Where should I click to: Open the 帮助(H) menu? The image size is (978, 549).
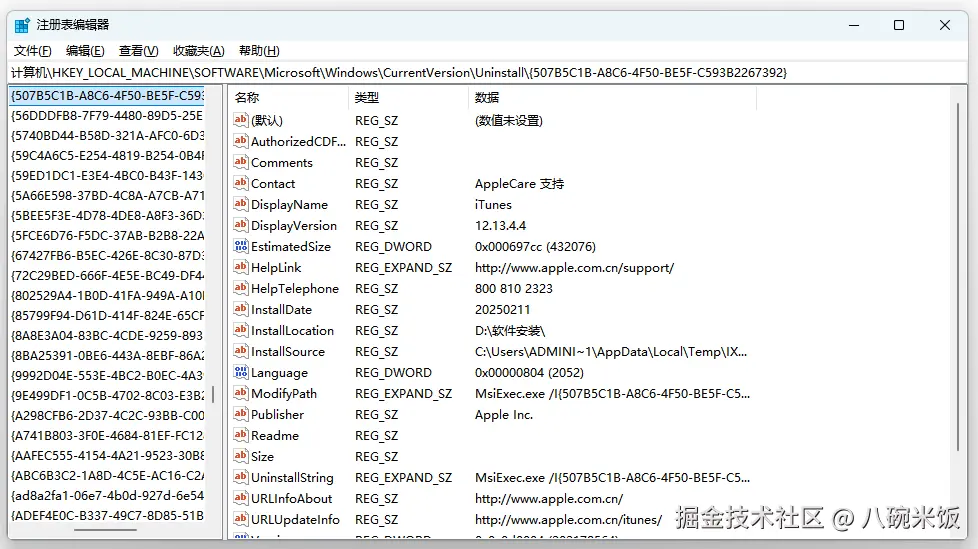tap(259, 51)
